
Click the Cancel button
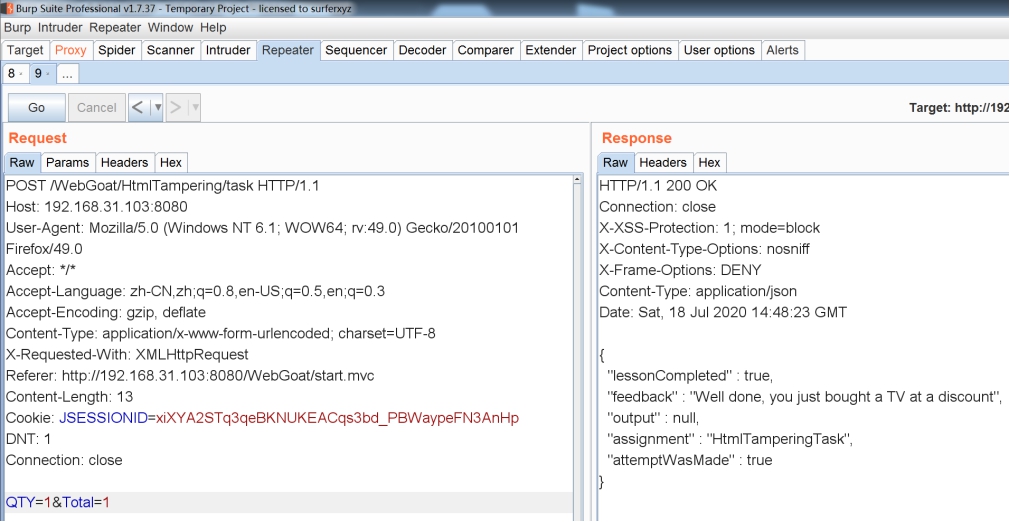point(97,108)
